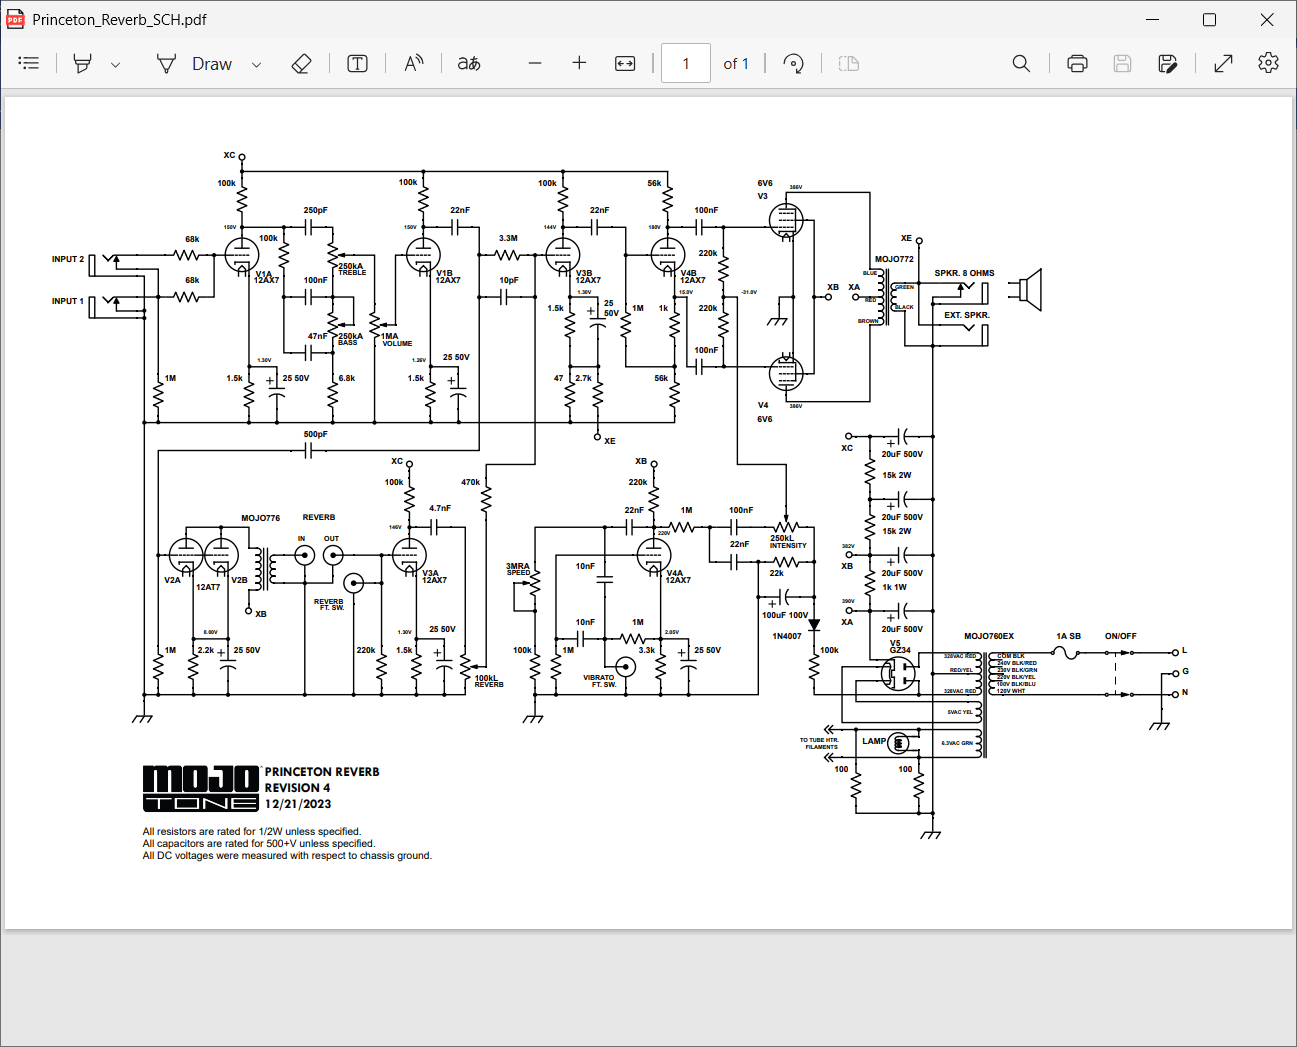Click the PDF file icon in title bar
Viewport: 1297px width, 1047px height.
[15, 19]
